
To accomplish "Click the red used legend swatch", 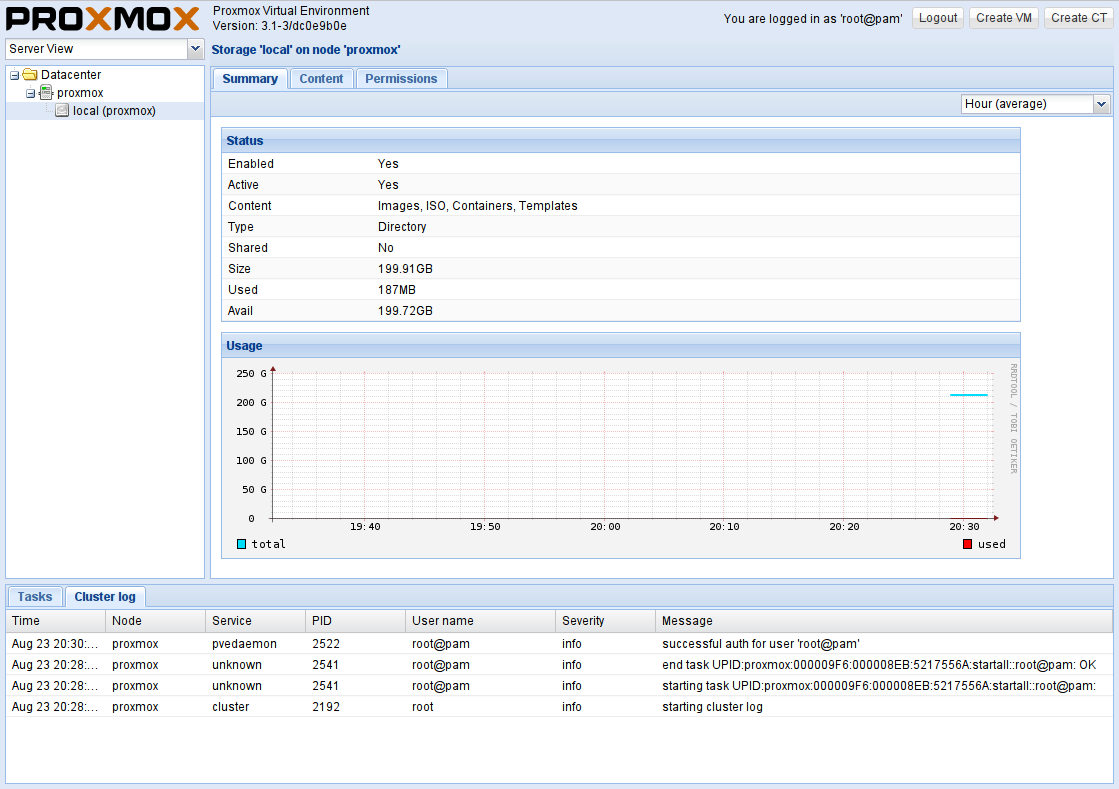I will (x=968, y=544).
